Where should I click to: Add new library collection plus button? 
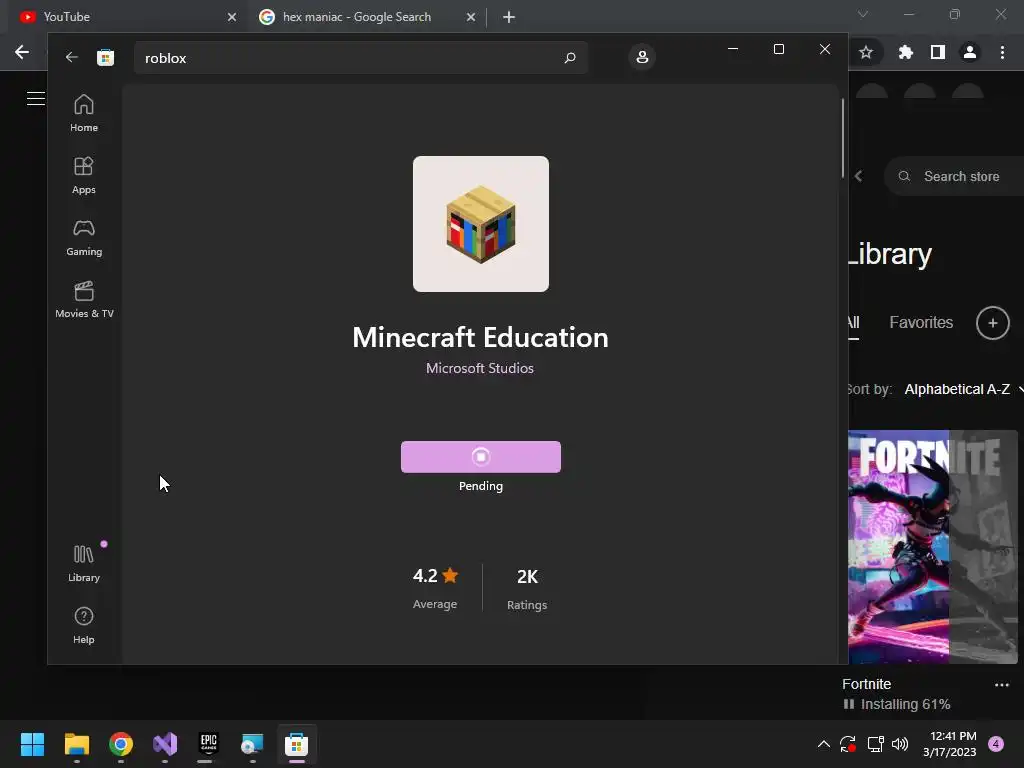click(993, 323)
